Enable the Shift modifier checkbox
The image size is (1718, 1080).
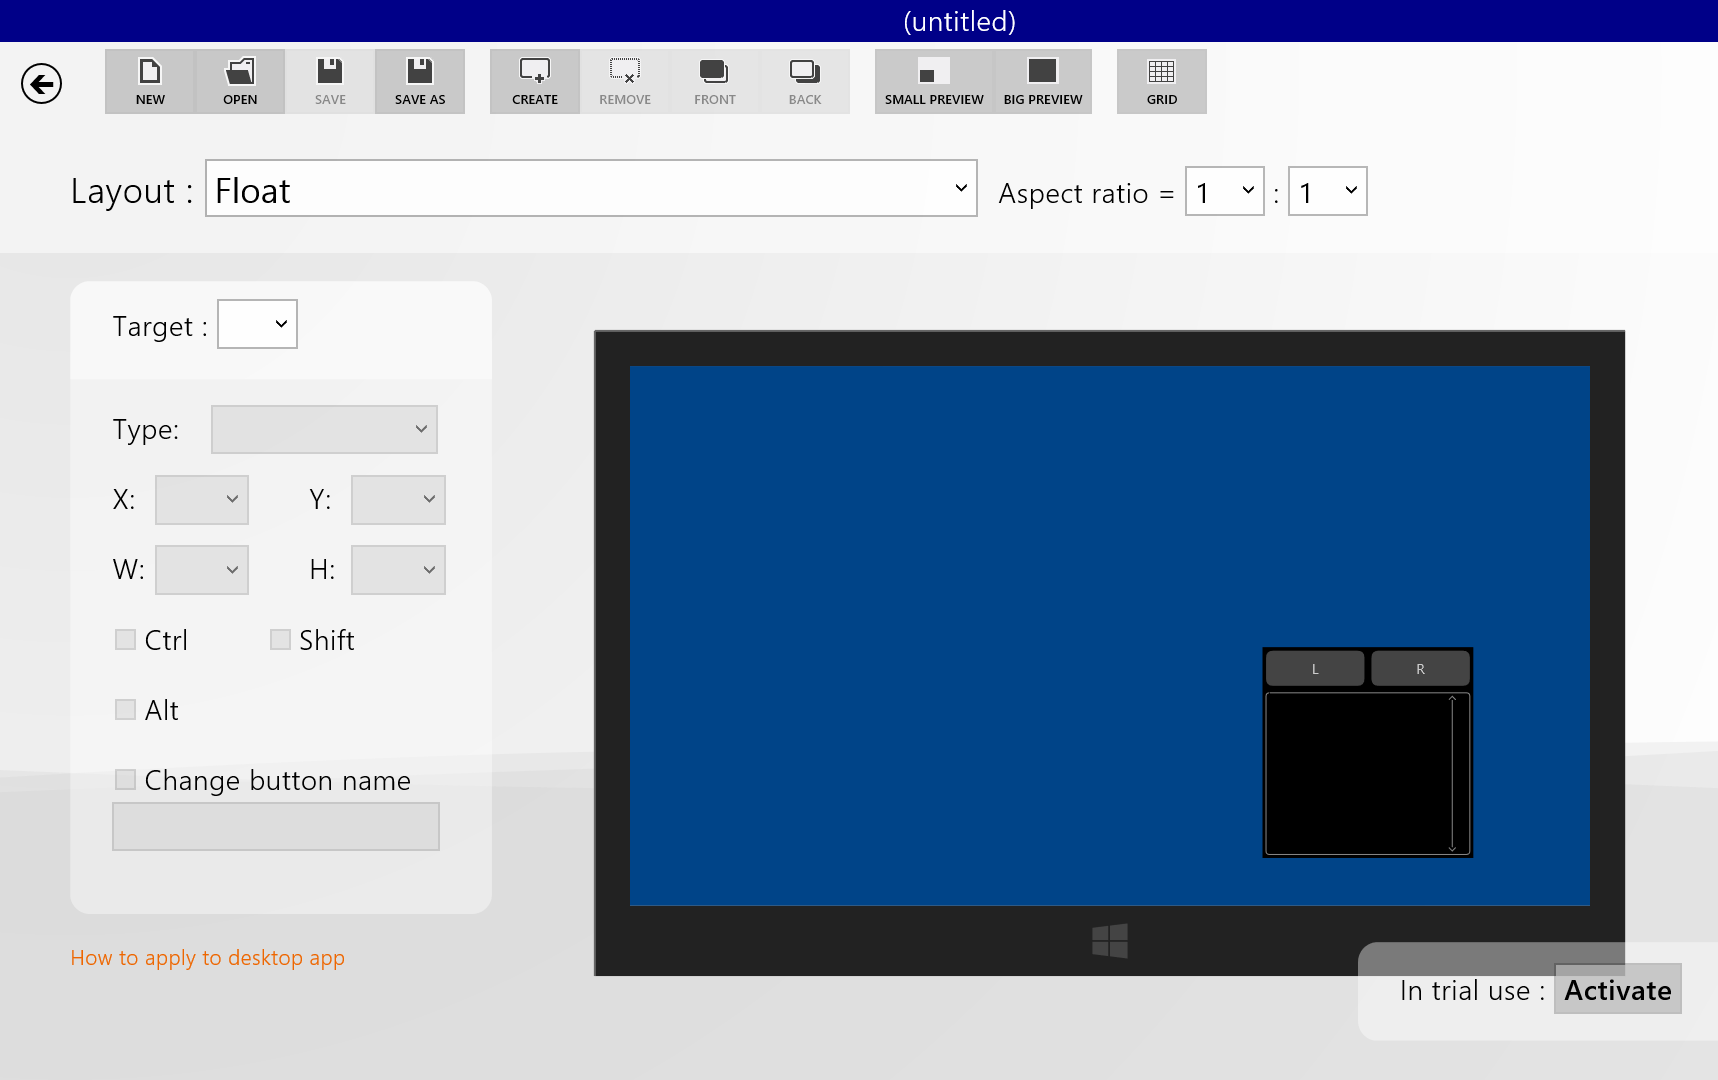point(280,639)
